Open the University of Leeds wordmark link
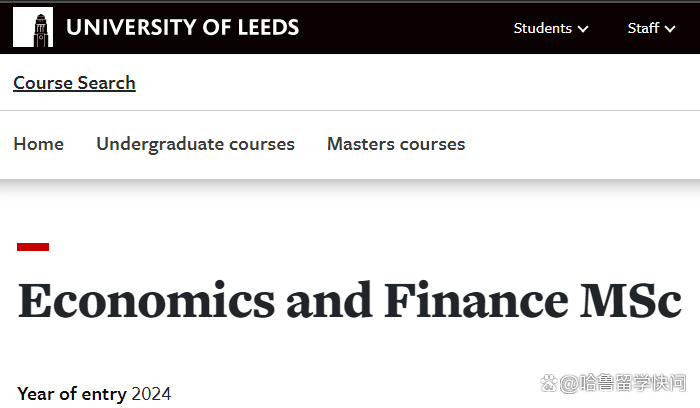The width and height of the screenshot is (700, 408). click(182, 28)
